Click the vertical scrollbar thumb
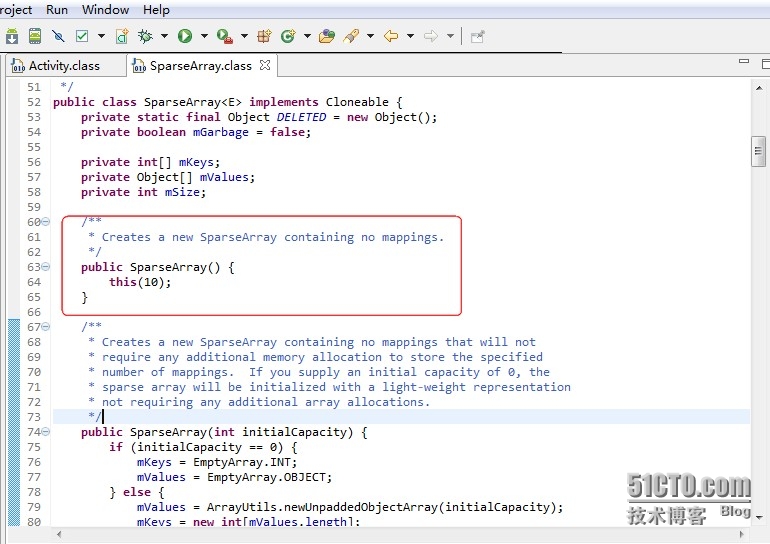 tap(759, 151)
